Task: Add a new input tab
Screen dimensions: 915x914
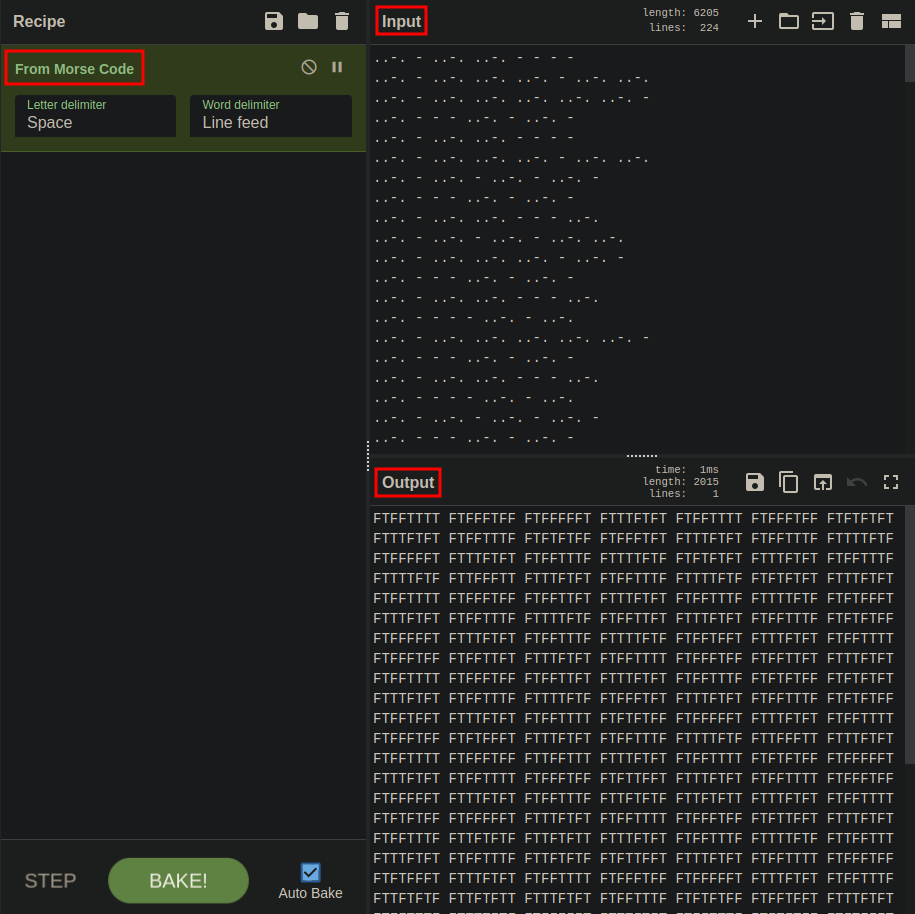Action: tap(755, 21)
